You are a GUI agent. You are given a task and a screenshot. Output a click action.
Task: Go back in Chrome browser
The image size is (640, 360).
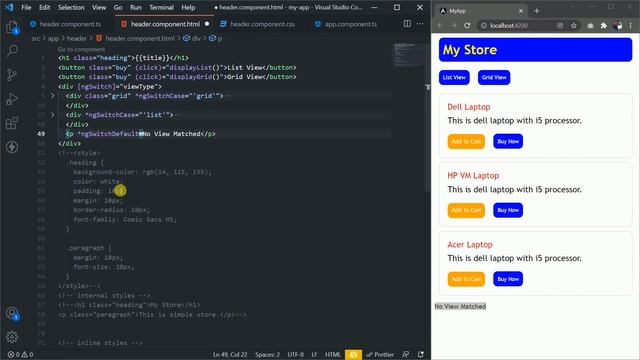tap(440, 25)
